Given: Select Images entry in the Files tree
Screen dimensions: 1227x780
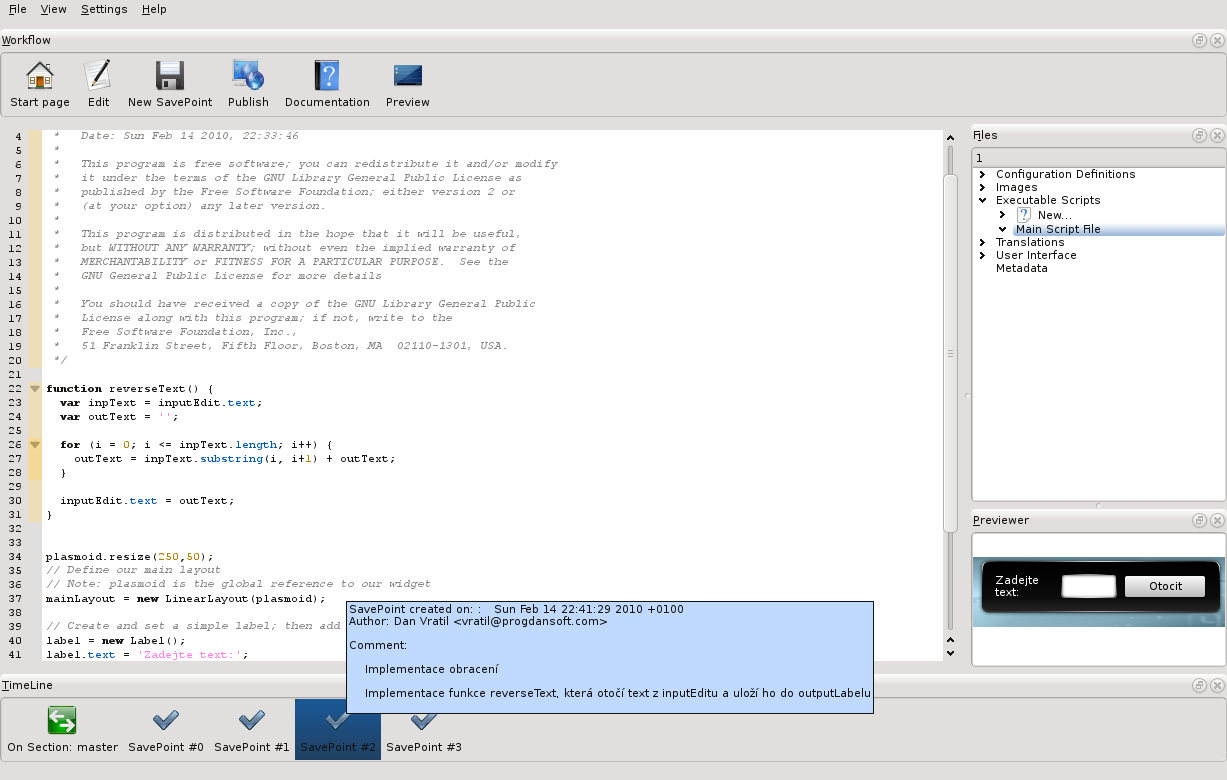Looking at the screenshot, I should 1017,187.
